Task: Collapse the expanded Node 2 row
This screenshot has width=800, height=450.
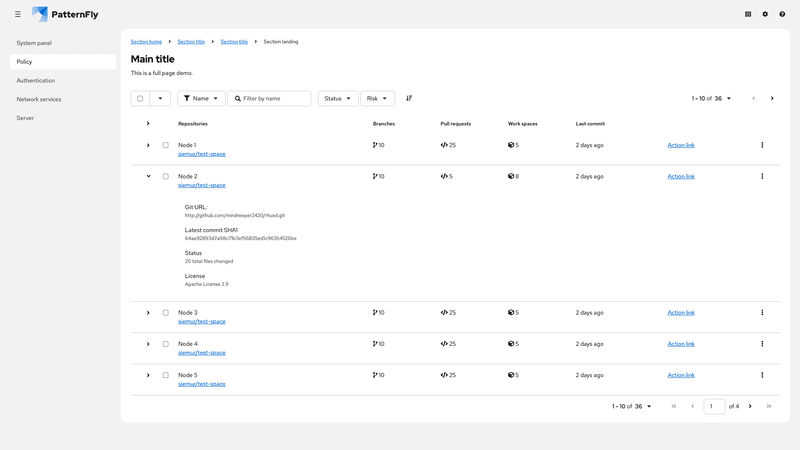Action: point(148,176)
